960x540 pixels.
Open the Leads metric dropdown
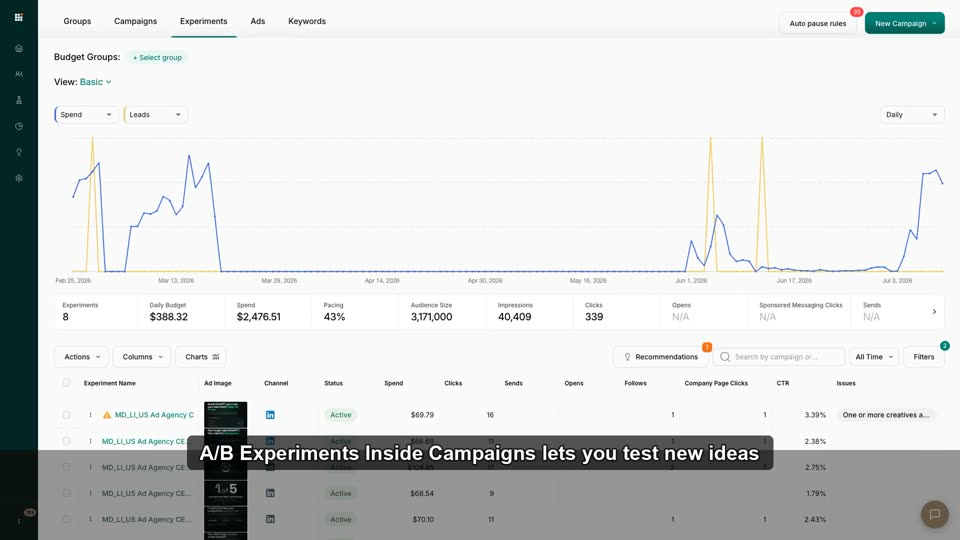tap(156, 114)
